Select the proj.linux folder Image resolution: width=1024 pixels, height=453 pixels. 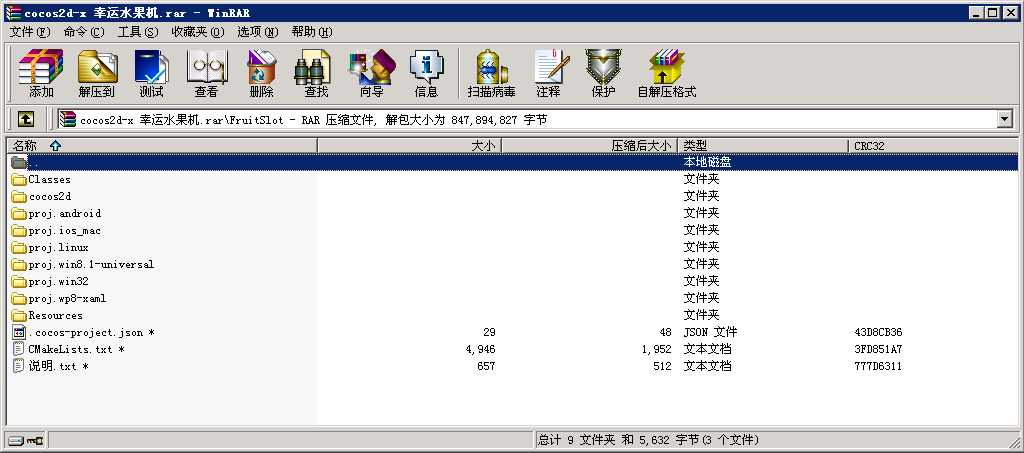pos(59,247)
